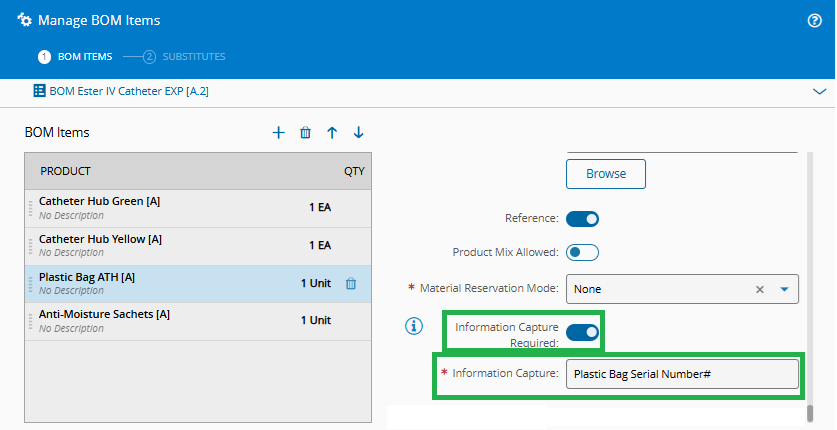Viewport: 837px width, 430px height.
Task: Click the details panel vertical scrollbar
Action: click(x=810, y=413)
